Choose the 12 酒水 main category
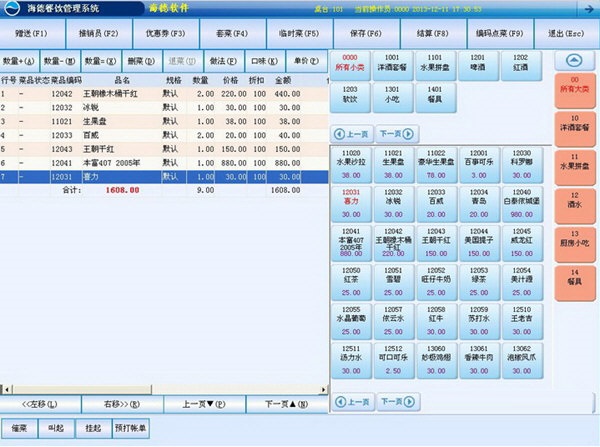Screen dimensions: 600x447 tap(573, 203)
